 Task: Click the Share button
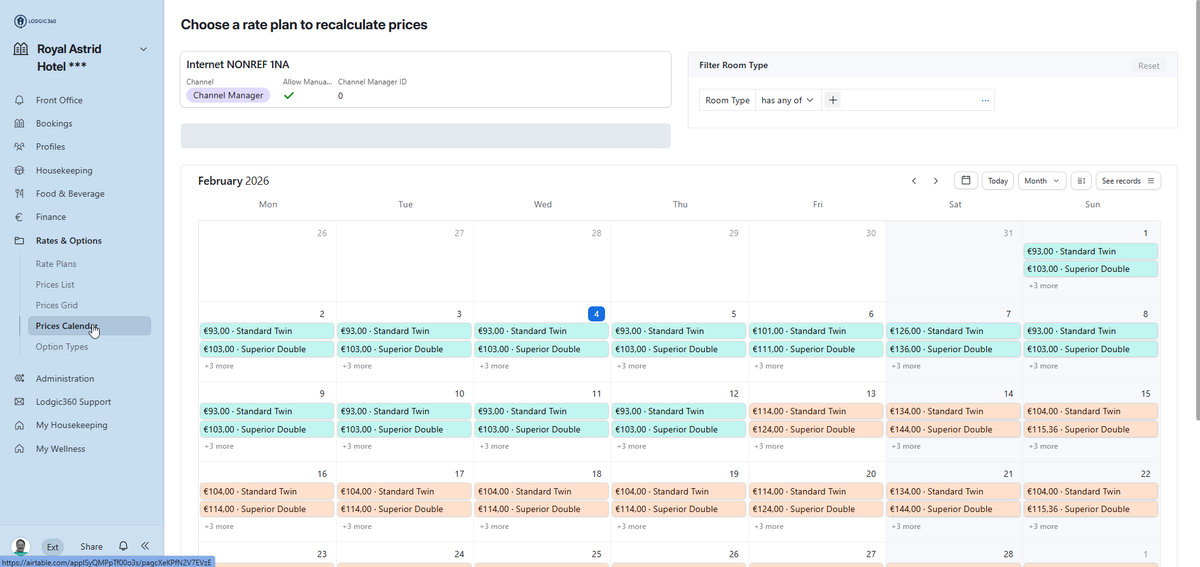pyautogui.click(x=91, y=547)
